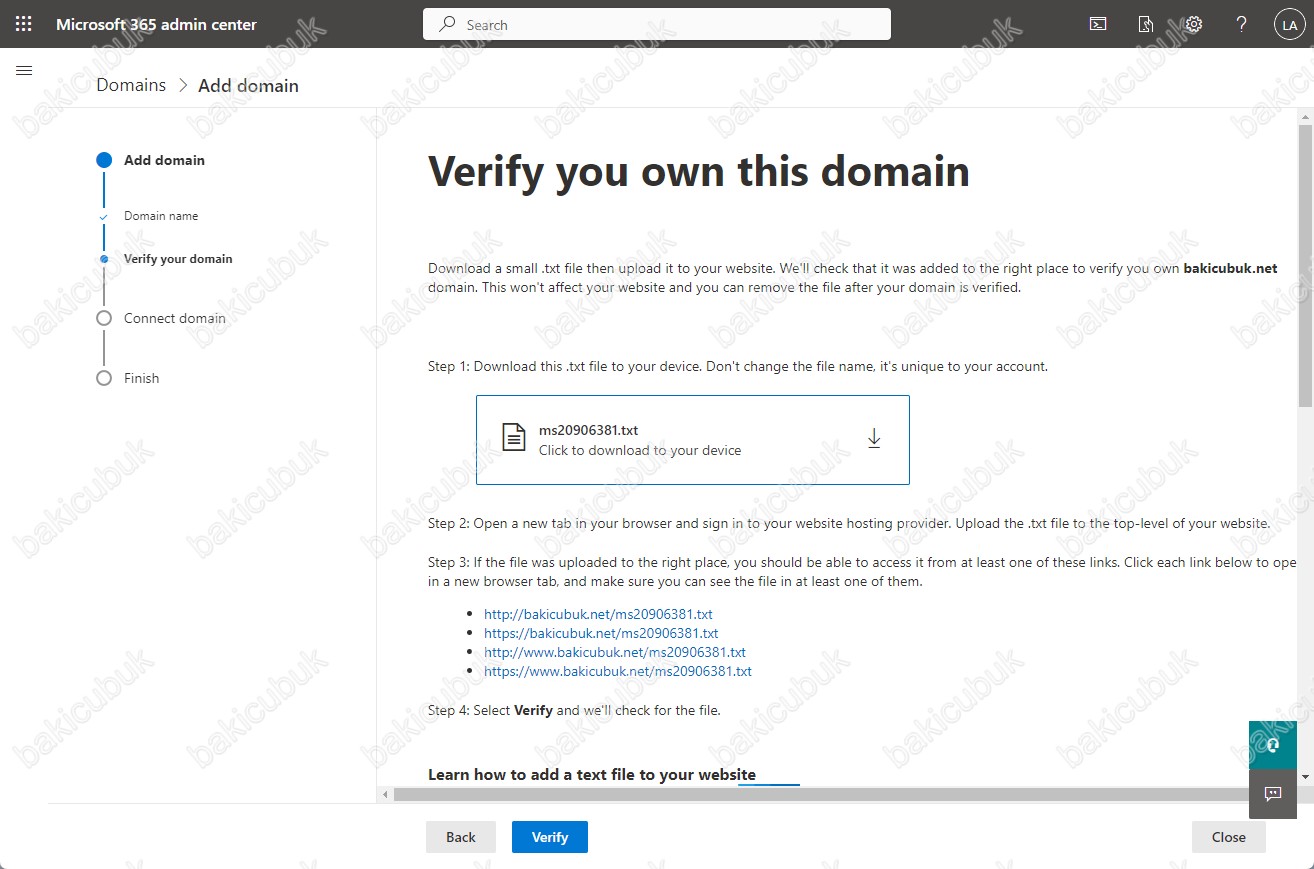Select the Domain name step

(x=161, y=216)
